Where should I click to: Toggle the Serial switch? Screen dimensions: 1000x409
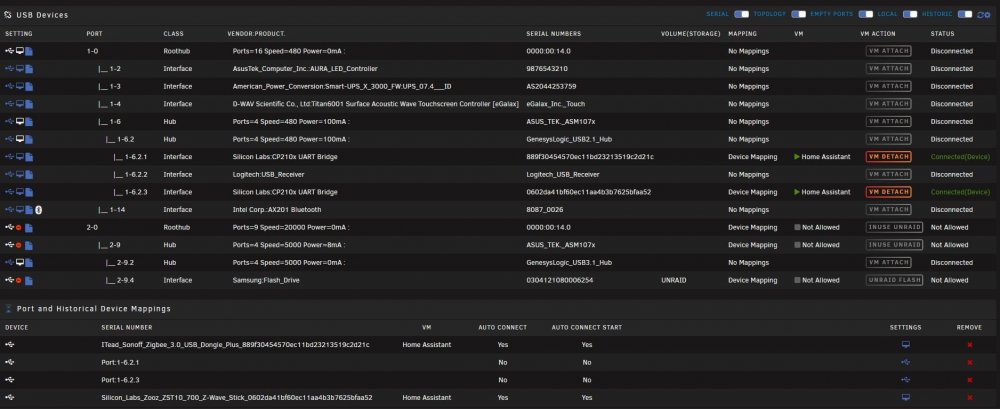tap(741, 14)
